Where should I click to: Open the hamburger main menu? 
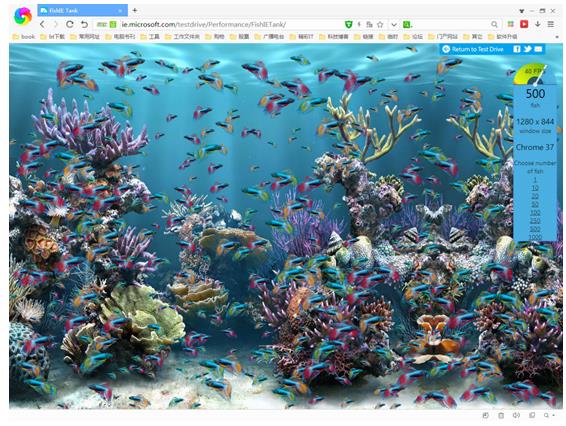tap(551, 24)
